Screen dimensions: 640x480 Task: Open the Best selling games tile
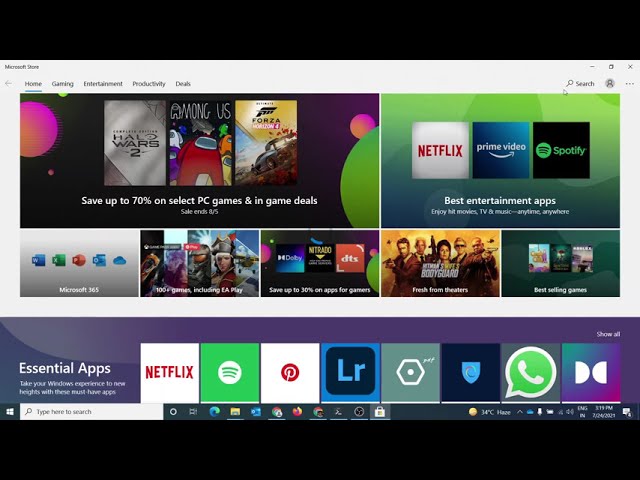pyautogui.click(x=561, y=263)
